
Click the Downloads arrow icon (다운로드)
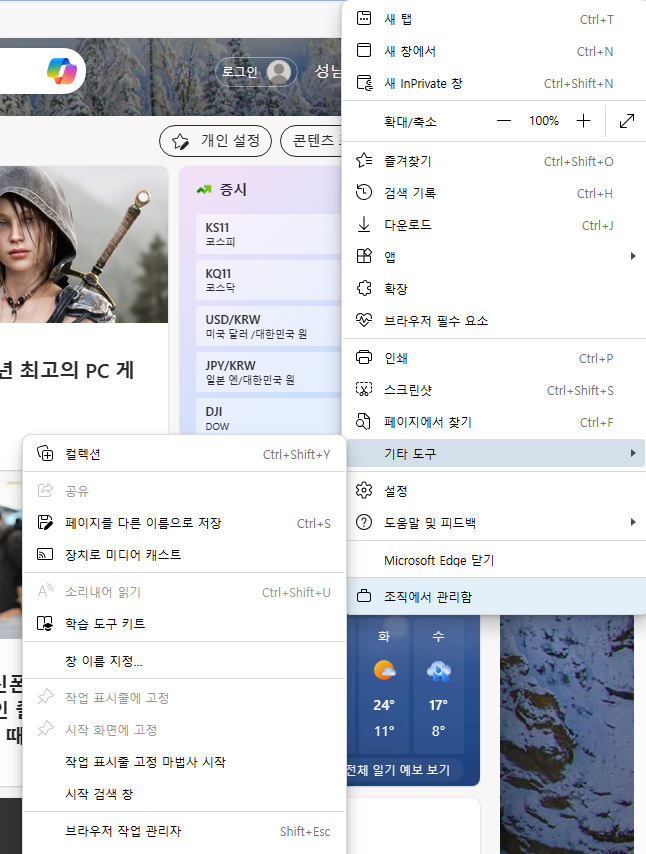[364, 224]
